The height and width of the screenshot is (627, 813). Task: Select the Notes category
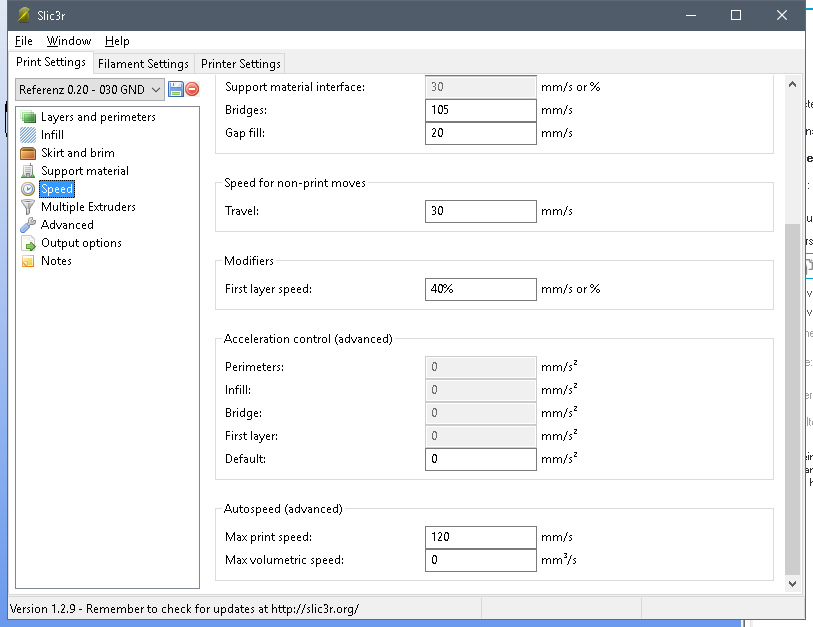point(56,261)
